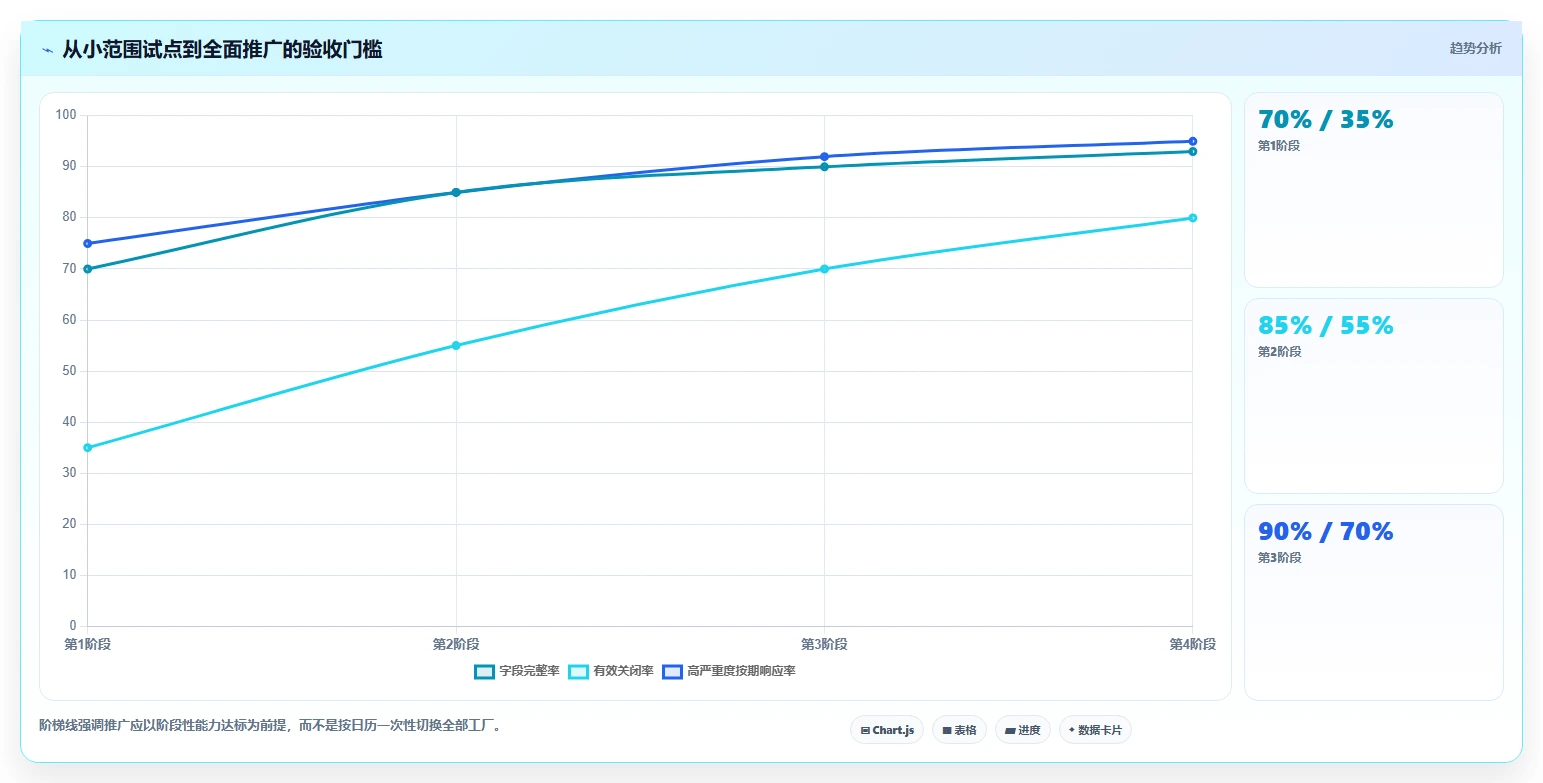1543x783 pixels.
Task: Toggle 高严重度按期响应率 legend swatch
Action: (x=672, y=671)
